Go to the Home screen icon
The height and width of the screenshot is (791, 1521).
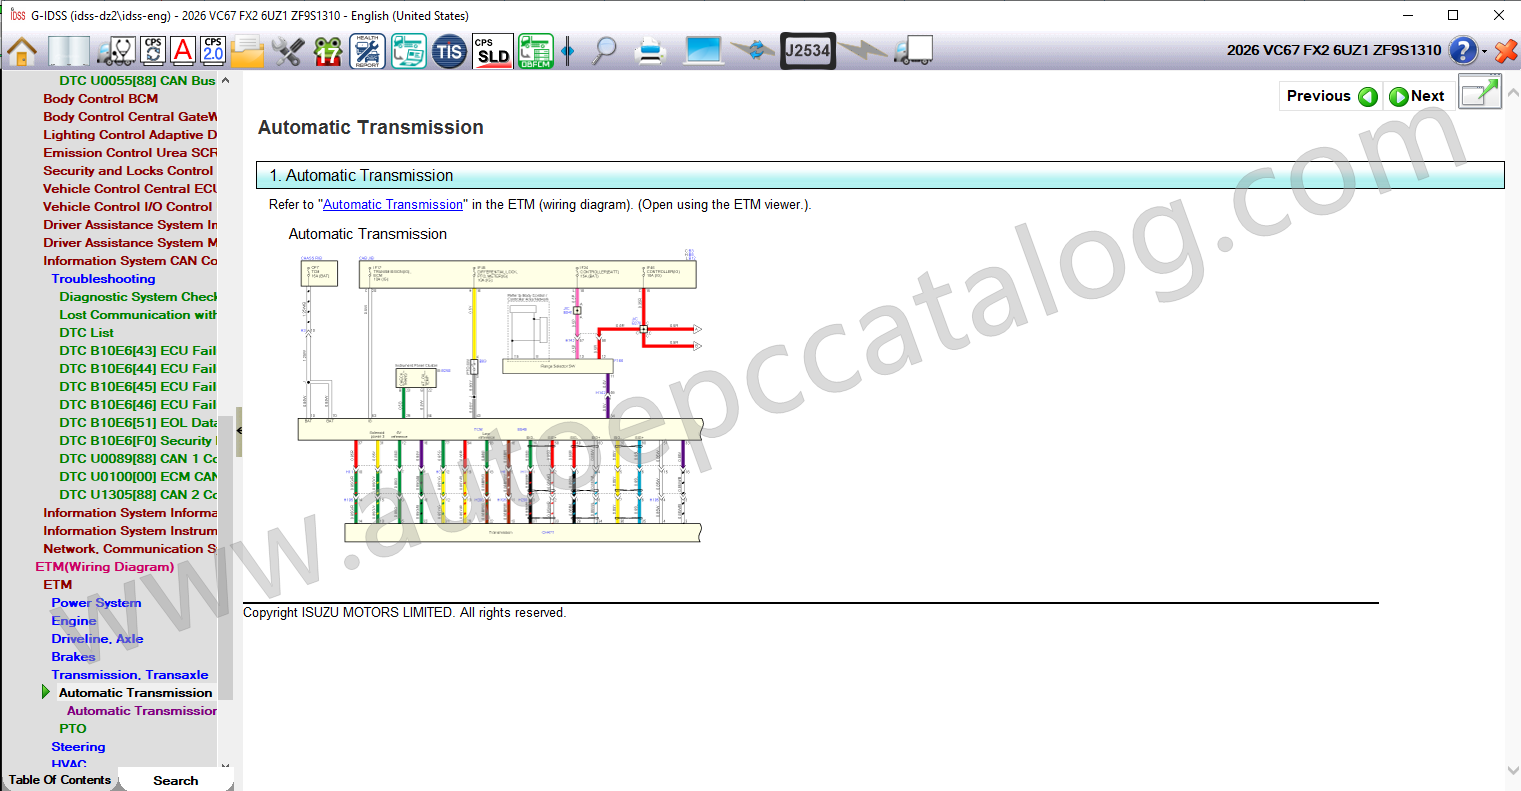click(22, 51)
